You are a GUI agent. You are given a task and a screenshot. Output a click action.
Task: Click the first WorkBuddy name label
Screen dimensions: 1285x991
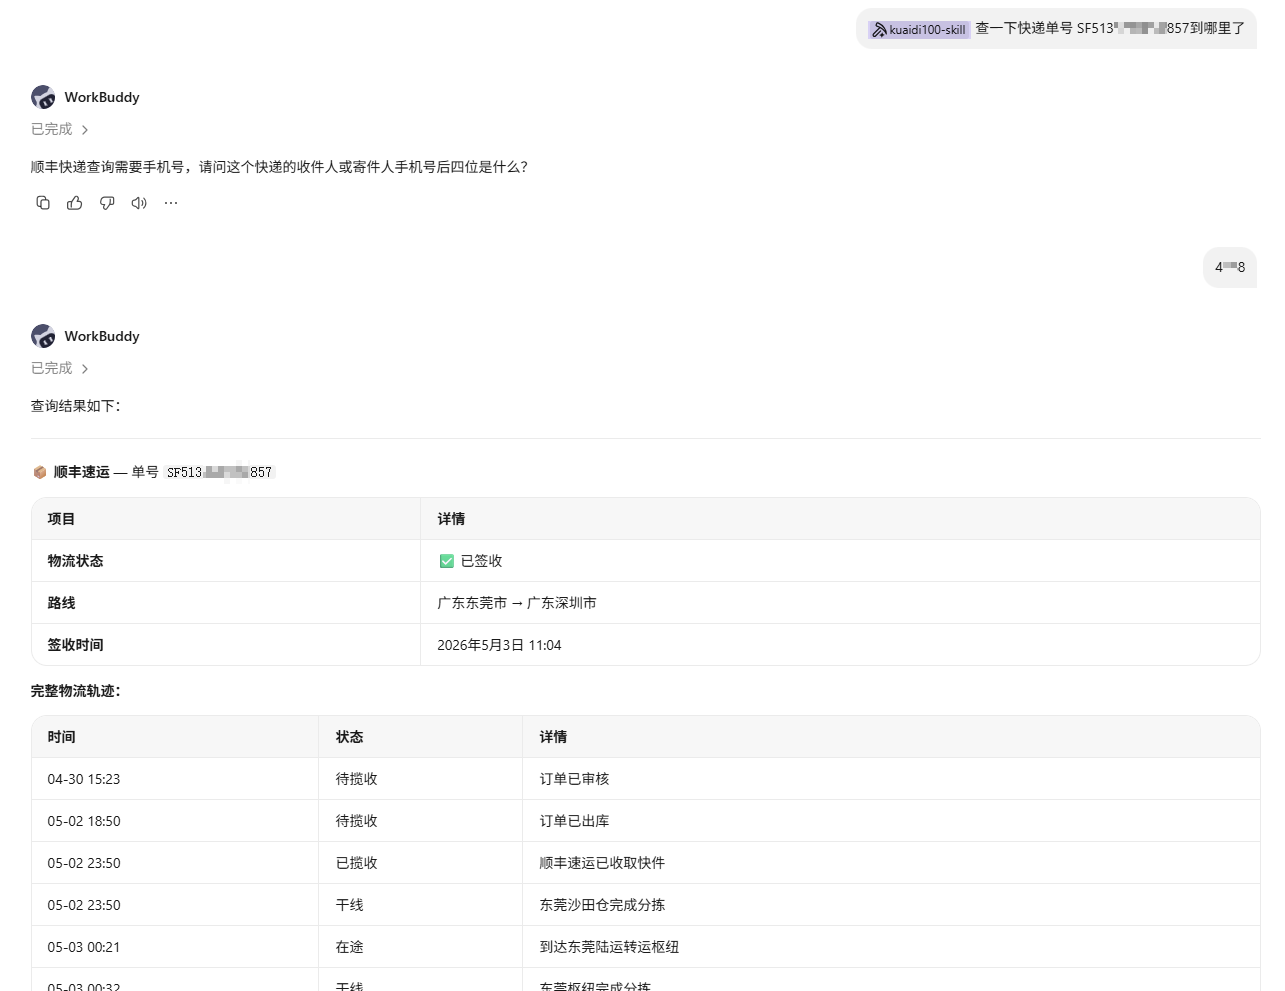pos(102,97)
